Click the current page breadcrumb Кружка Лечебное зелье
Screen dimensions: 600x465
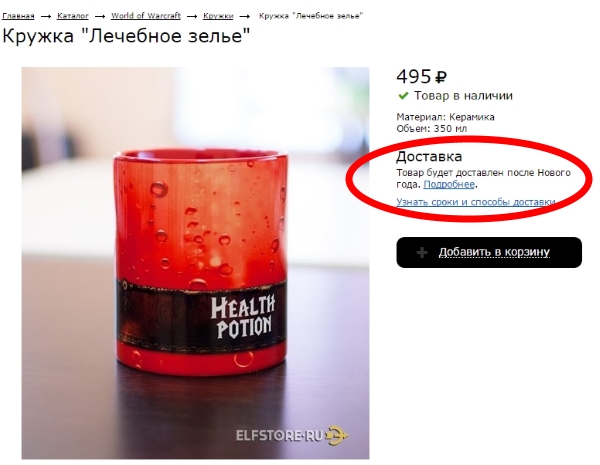pyautogui.click(x=311, y=16)
